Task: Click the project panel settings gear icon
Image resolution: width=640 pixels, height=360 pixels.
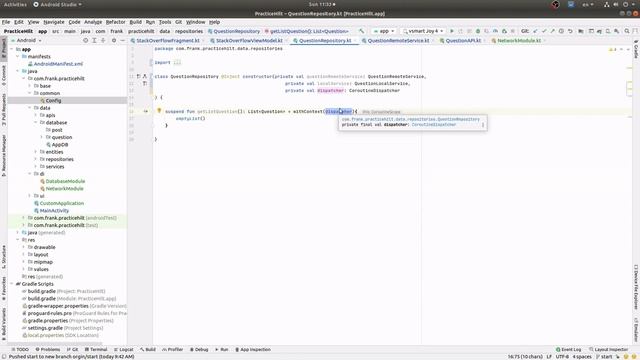Action: [x=114, y=40]
